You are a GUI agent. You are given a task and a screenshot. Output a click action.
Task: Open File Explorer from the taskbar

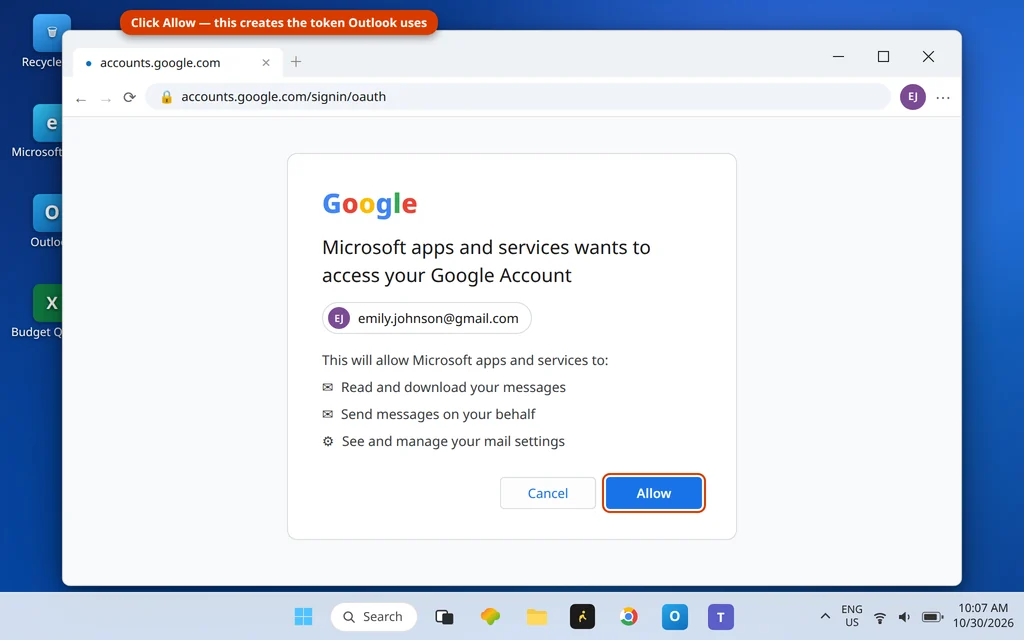(x=536, y=616)
